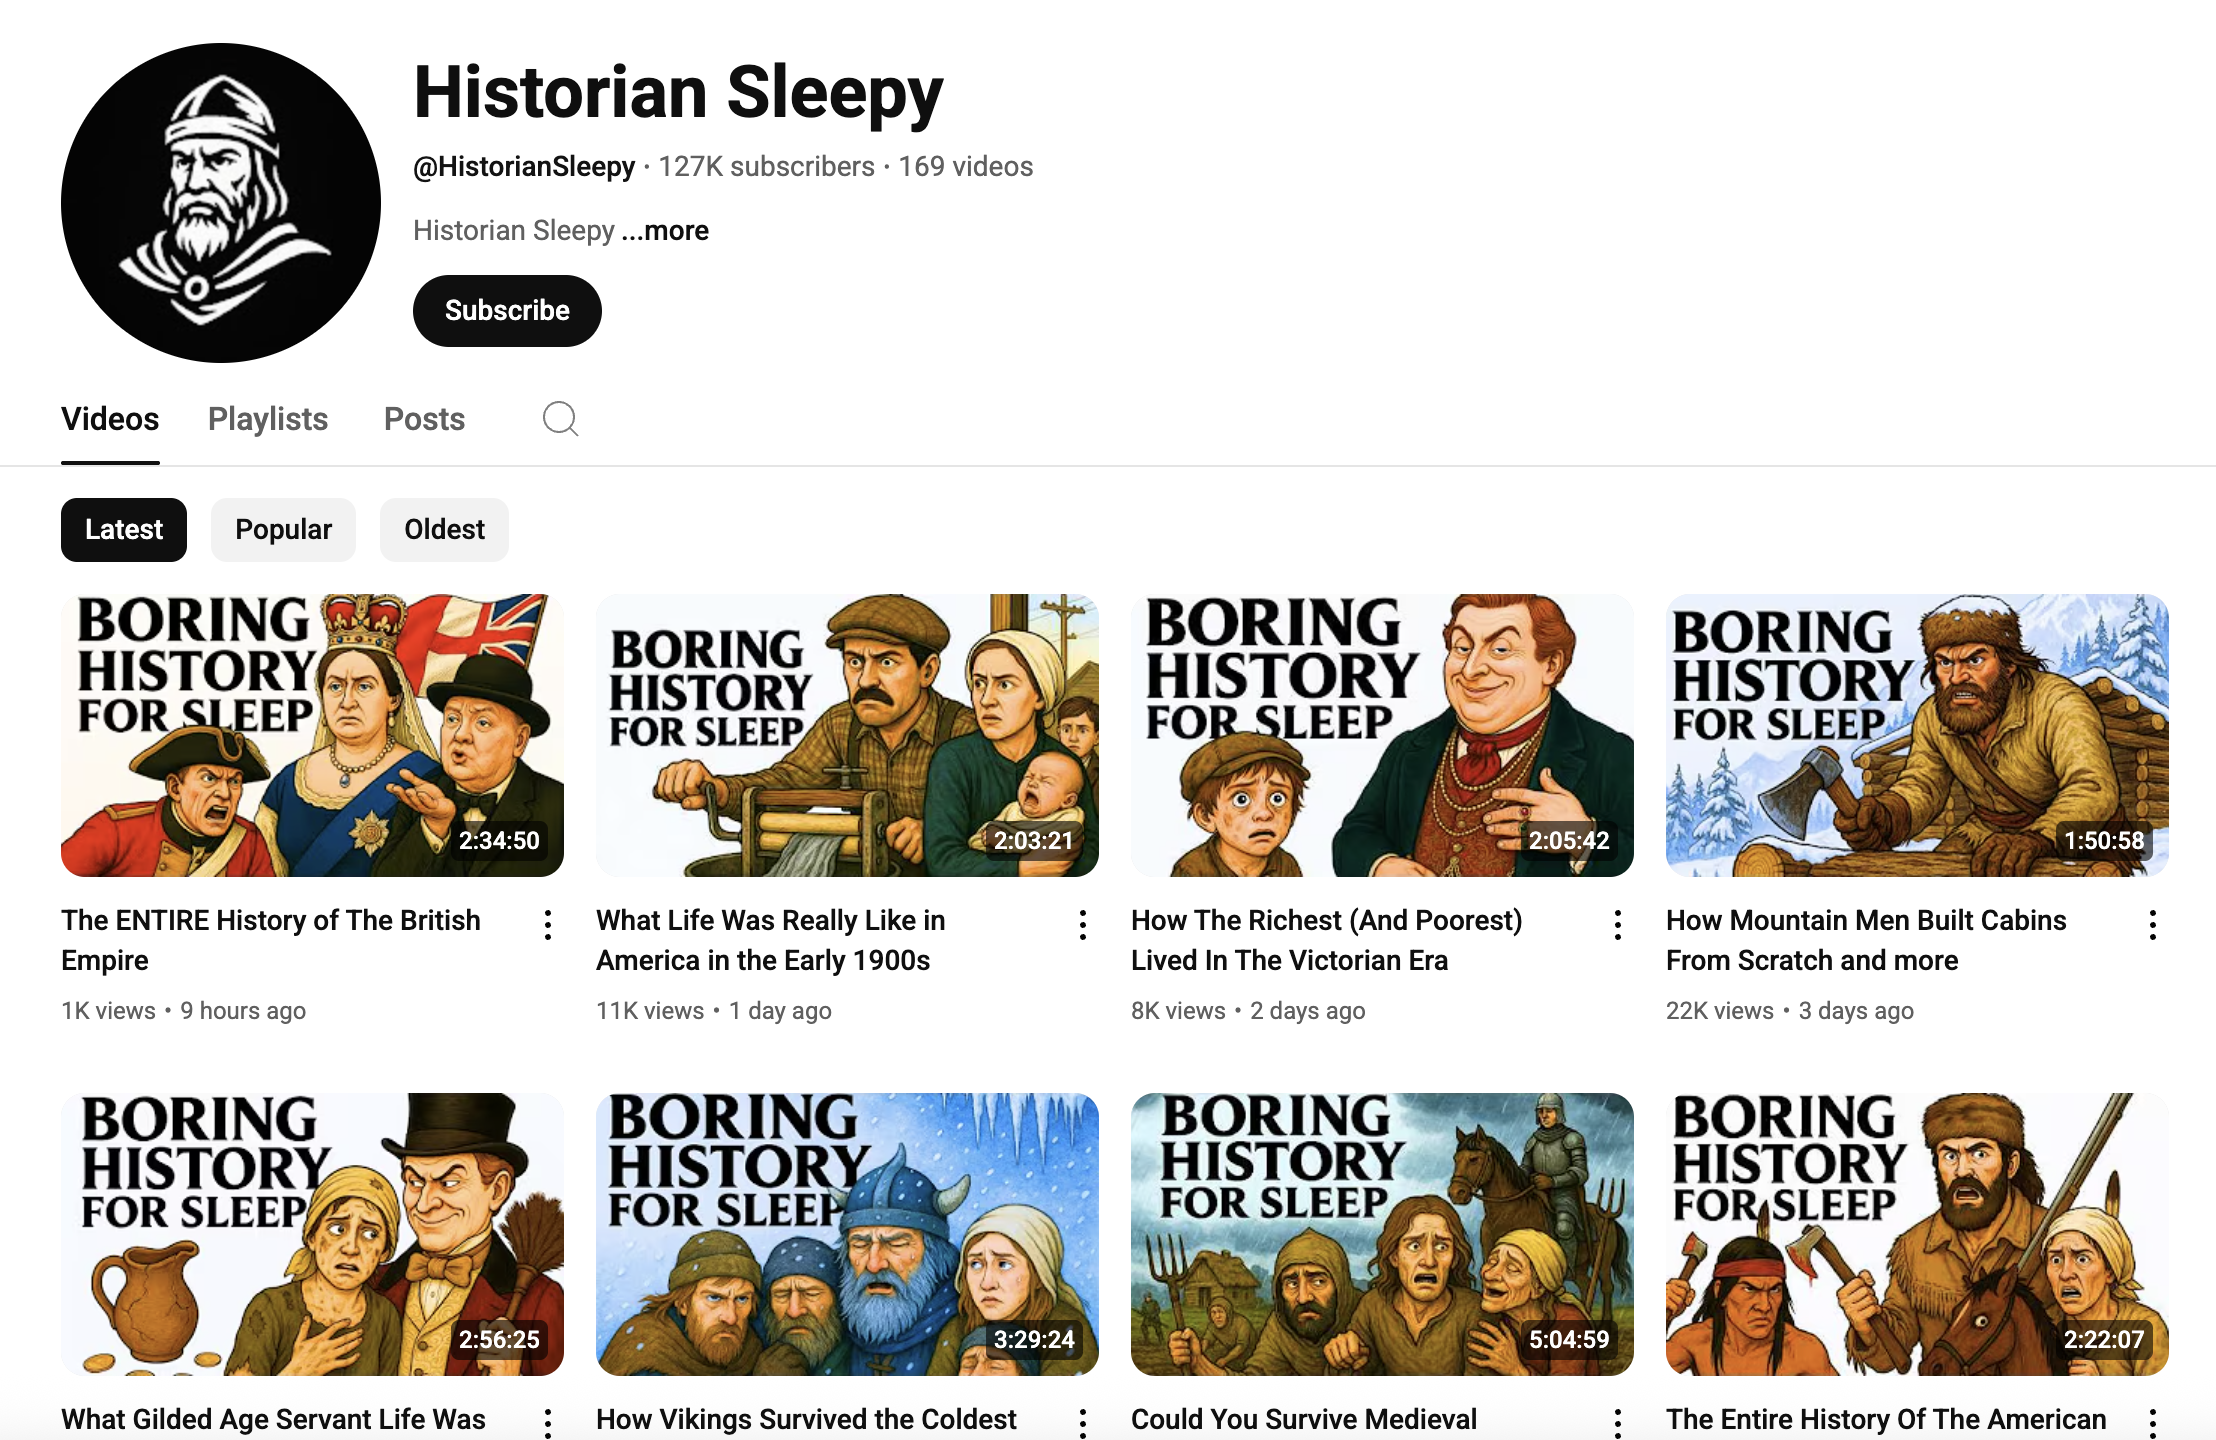Open 'How Mountain Men Built Cabins' title
The width and height of the screenshot is (2216, 1440).
1866,940
